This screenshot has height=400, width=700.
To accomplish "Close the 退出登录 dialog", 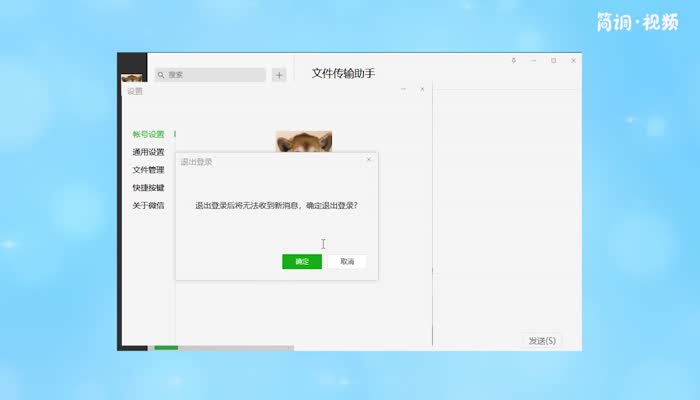I will tap(368, 159).
